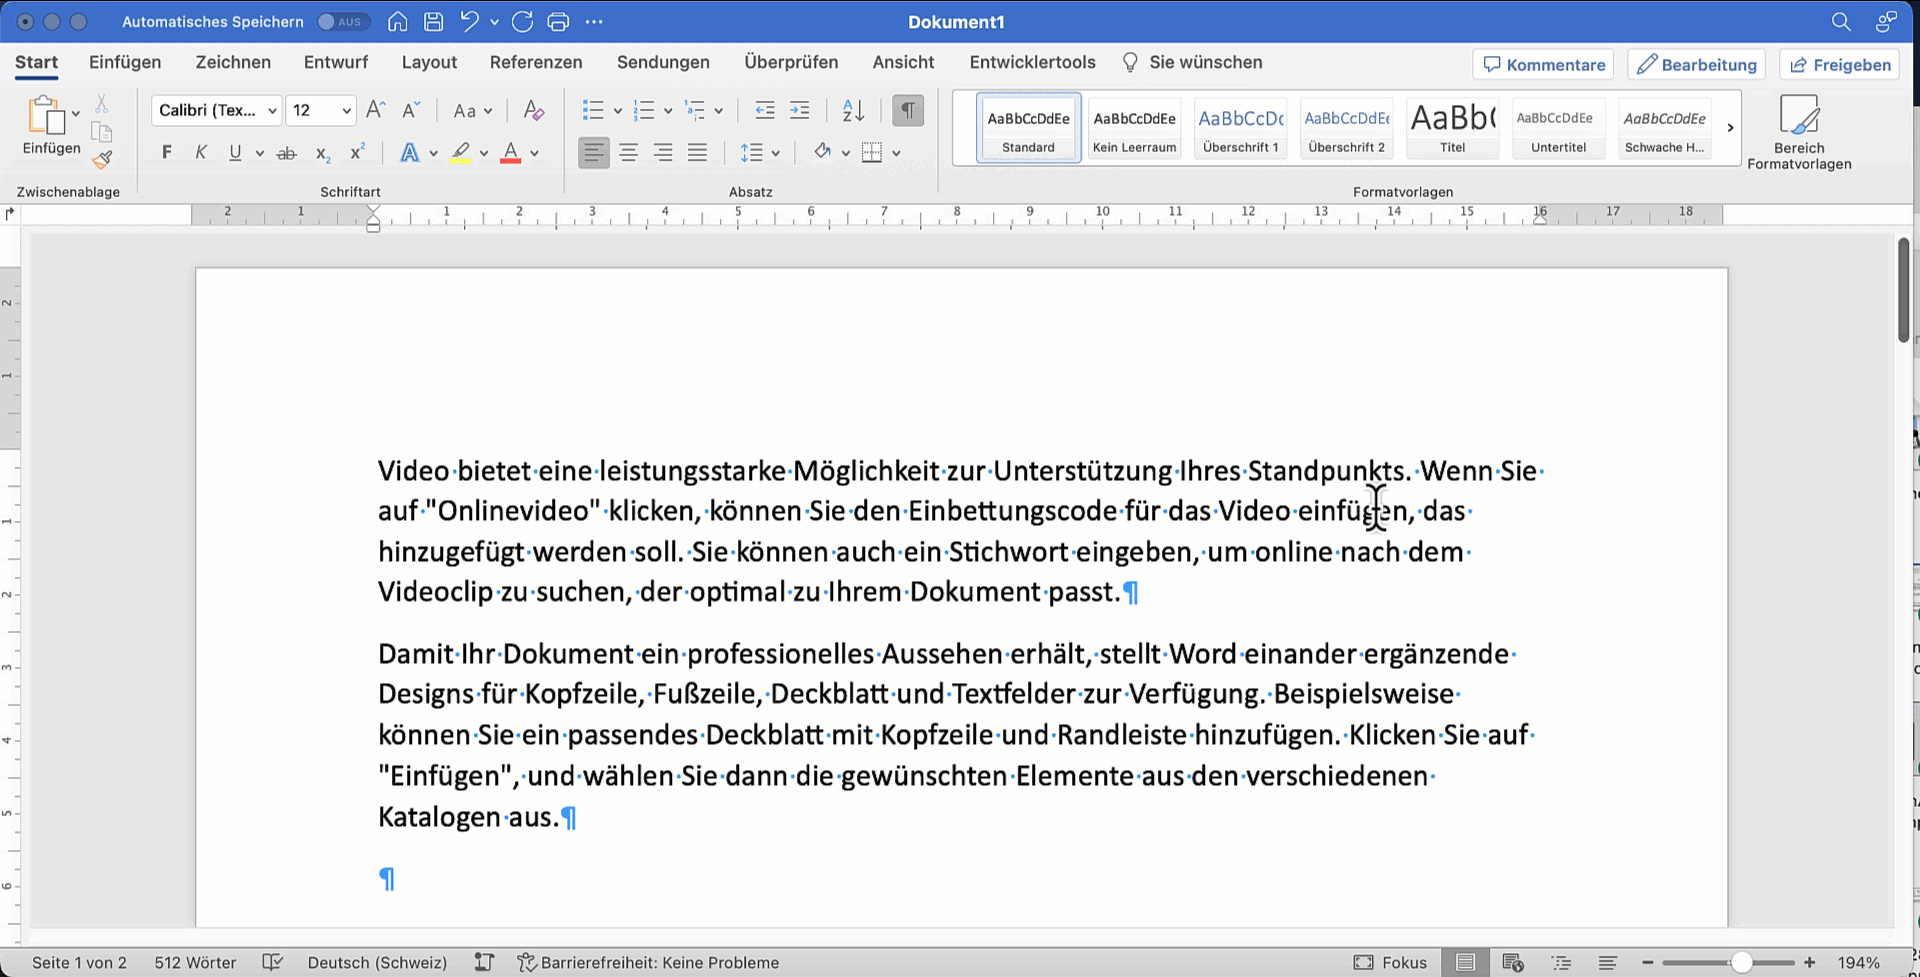Image resolution: width=1920 pixels, height=977 pixels.
Task: Toggle the Automatisches Speichern switch
Action: (x=343, y=22)
